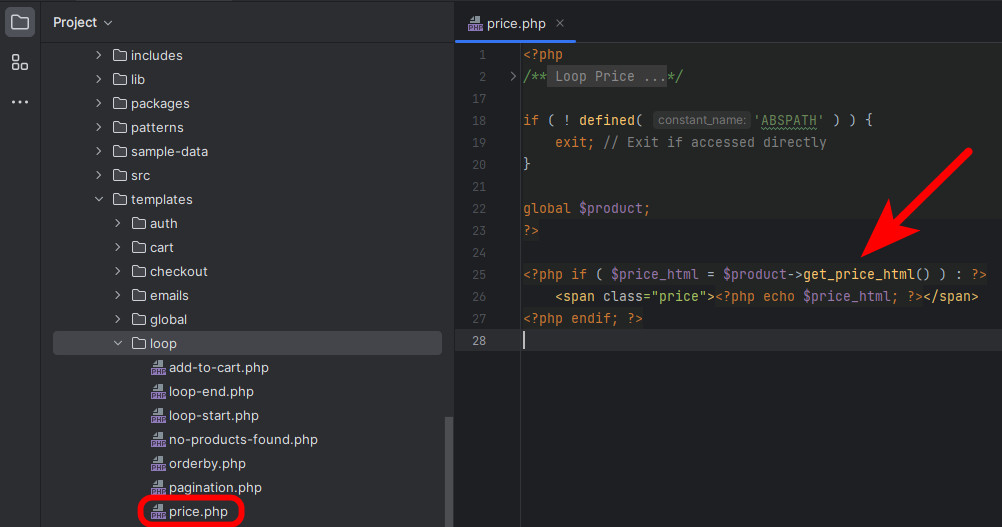Expand the src folder chevron
This screenshot has width=1002, height=527.
pyautogui.click(x=98, y=175)
